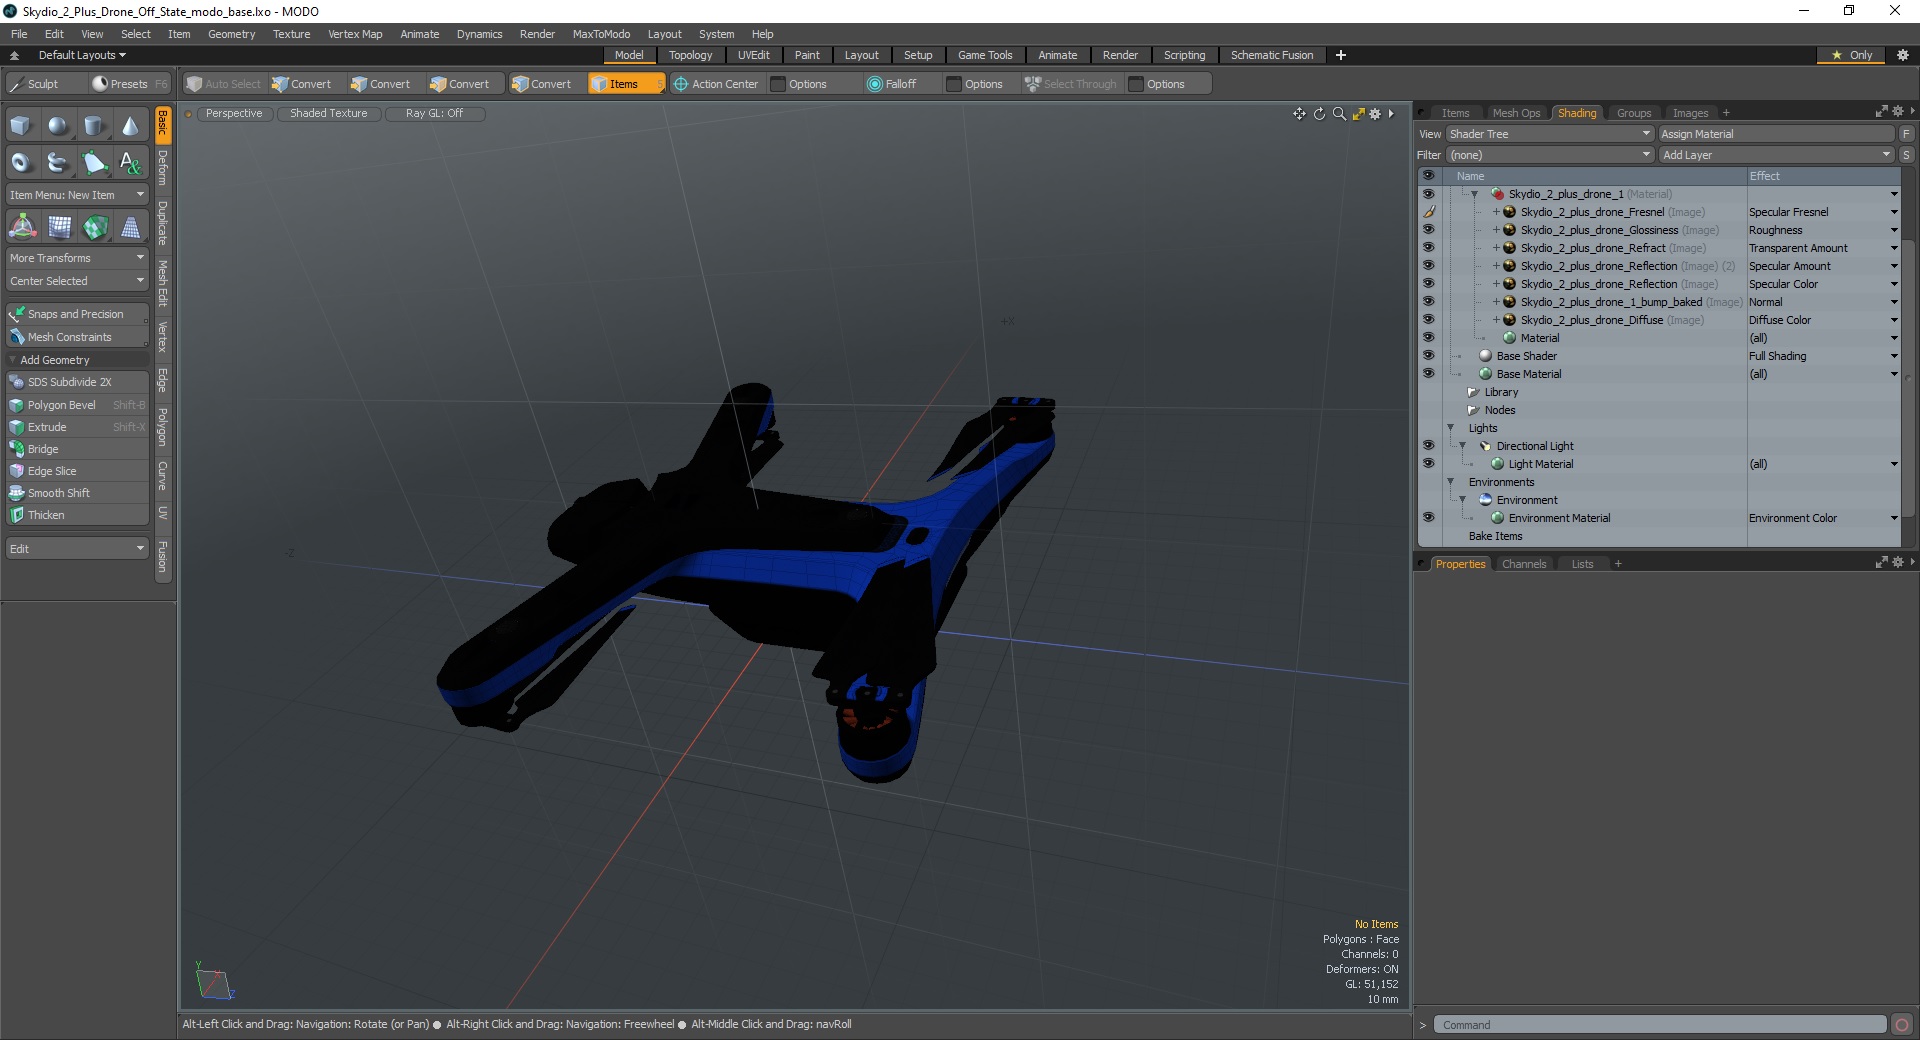Select the helix tube tool

point(58,162)
